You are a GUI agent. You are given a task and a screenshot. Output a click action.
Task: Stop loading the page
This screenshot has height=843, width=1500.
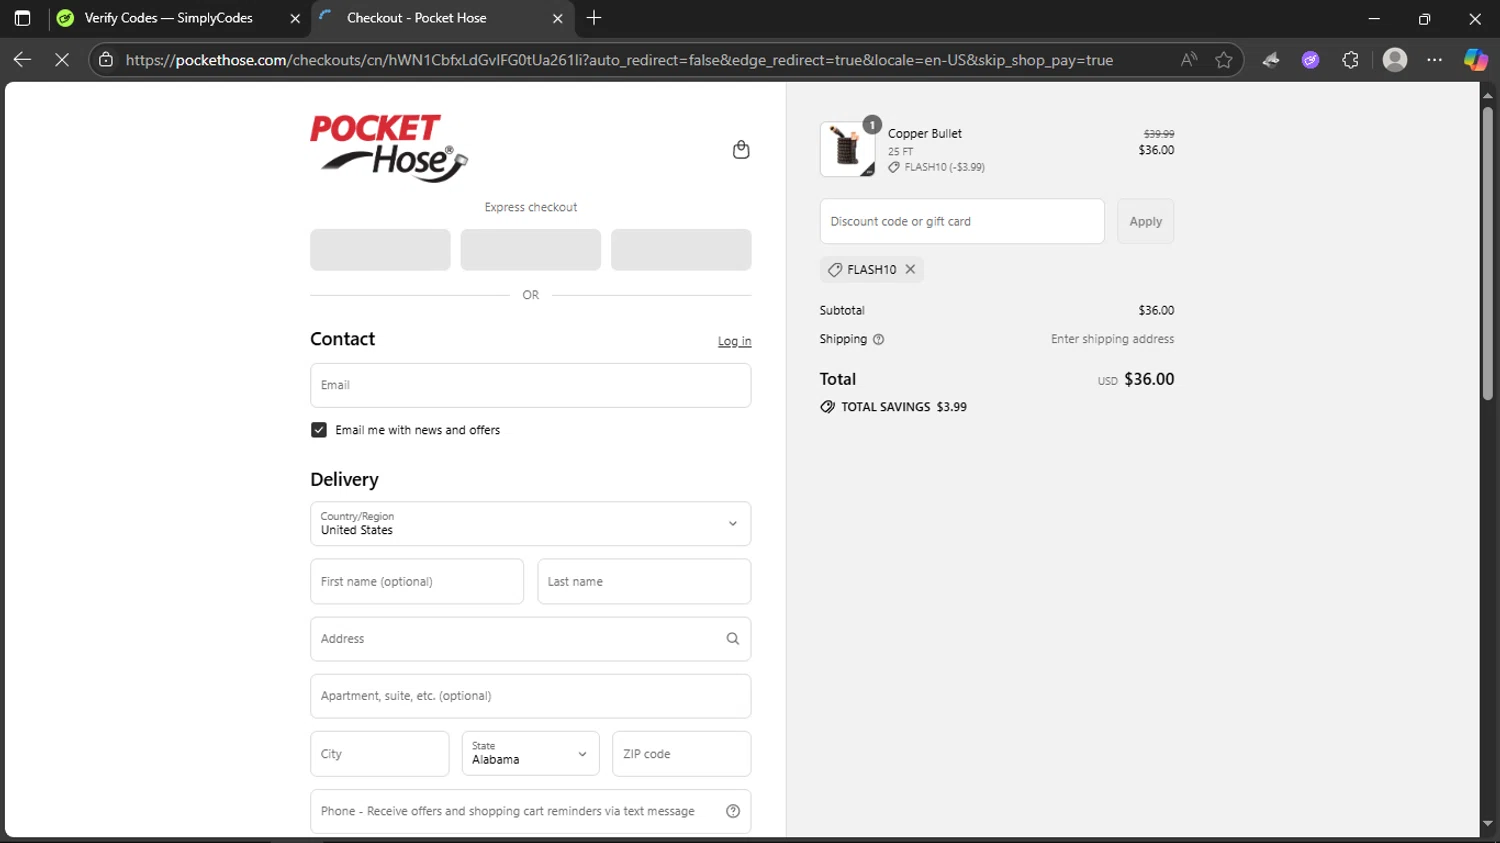click(x=62, y=60)
